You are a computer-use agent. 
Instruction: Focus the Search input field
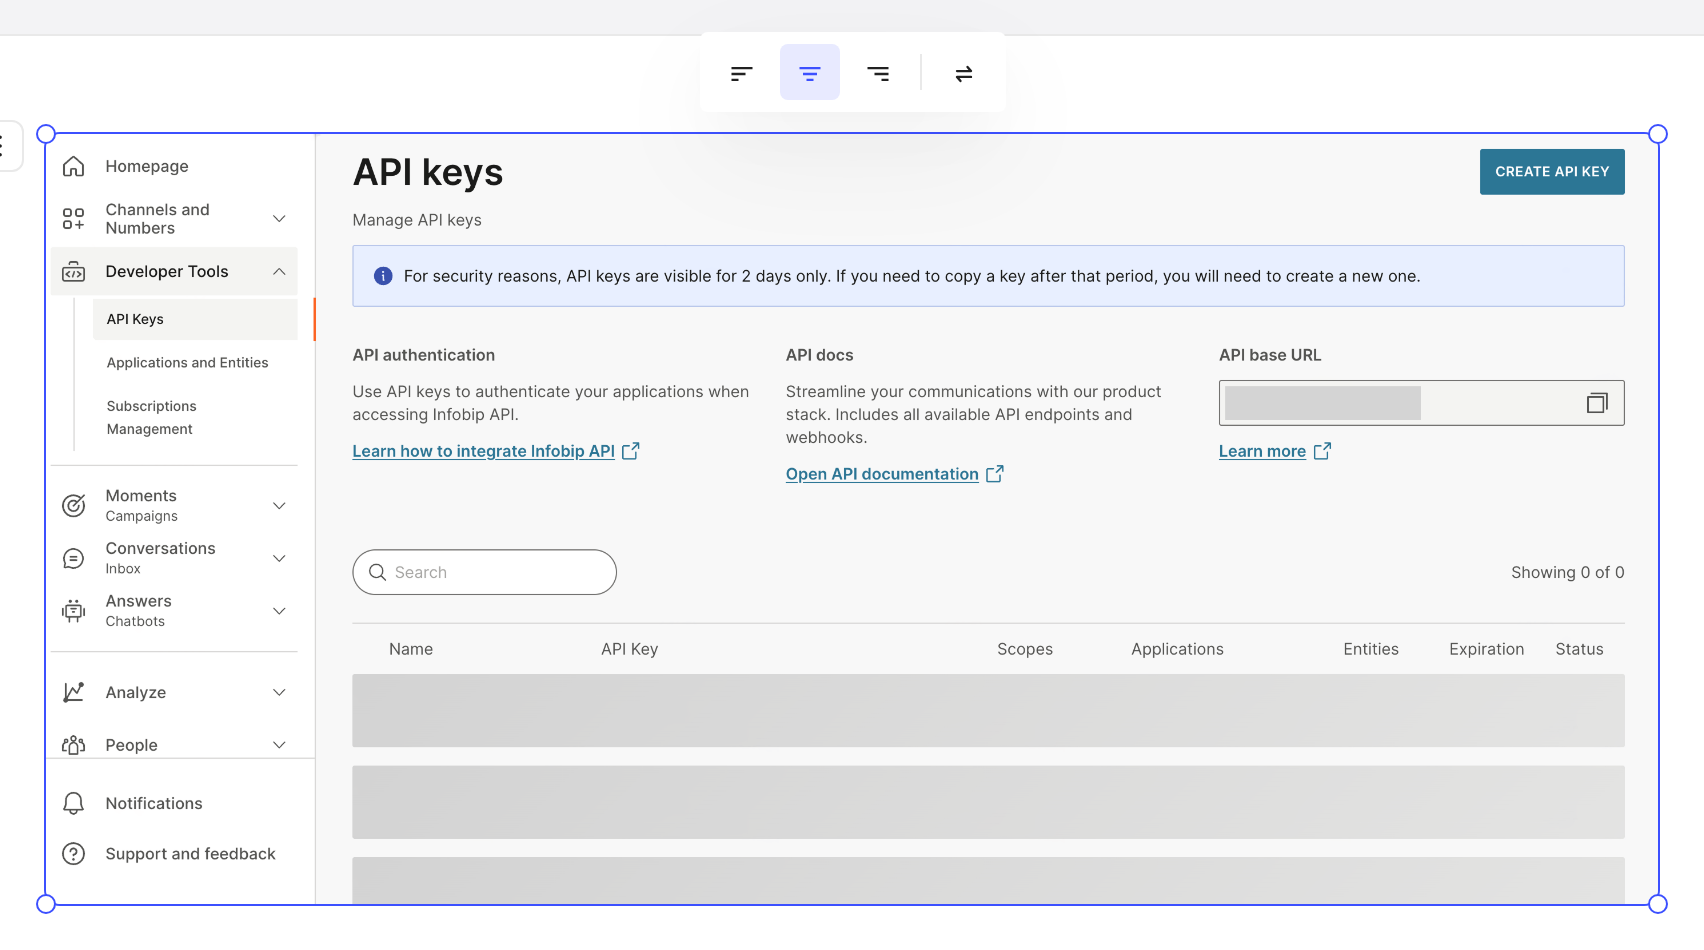coord(484,572)
